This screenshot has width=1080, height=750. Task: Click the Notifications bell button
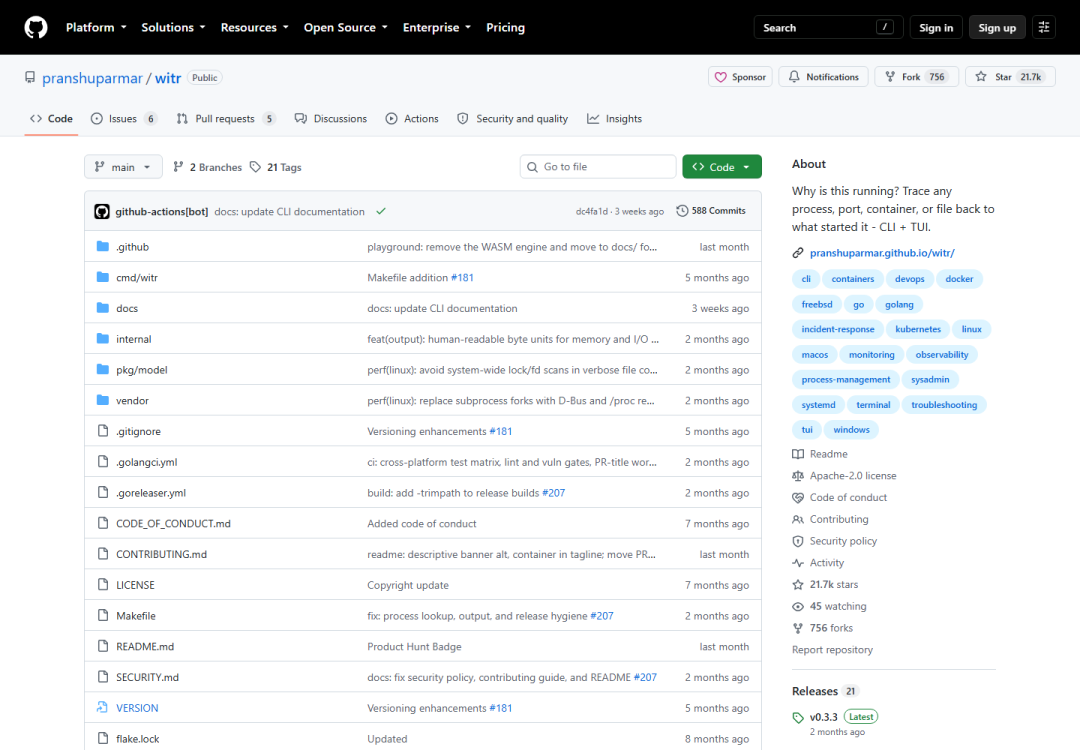pyautogui.click(x=824, y=77)
